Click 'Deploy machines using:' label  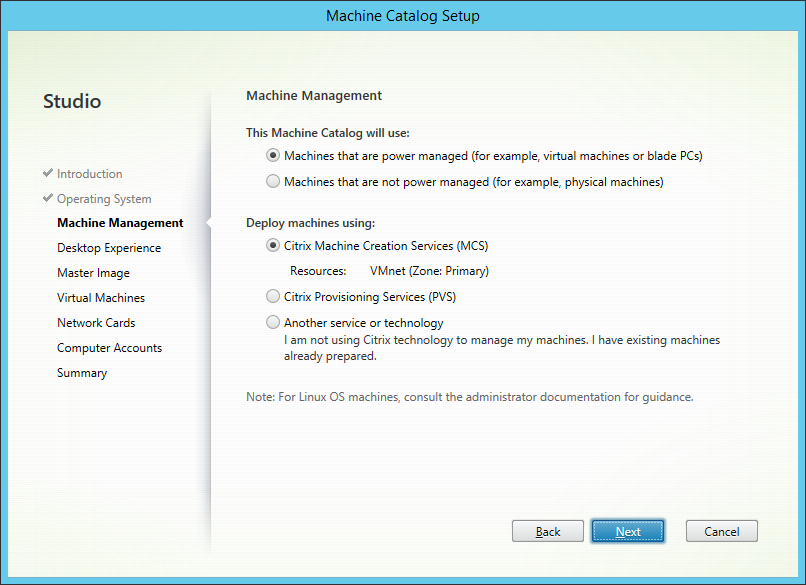tap(310, 223)
